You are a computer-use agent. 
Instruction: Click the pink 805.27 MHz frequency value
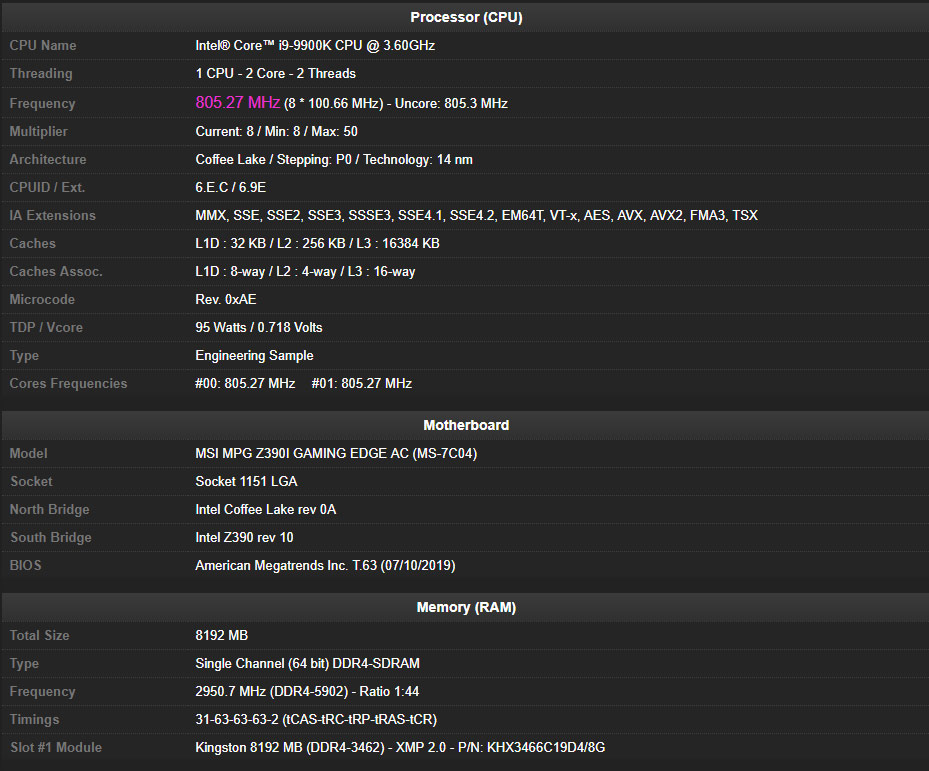(238, 103)
